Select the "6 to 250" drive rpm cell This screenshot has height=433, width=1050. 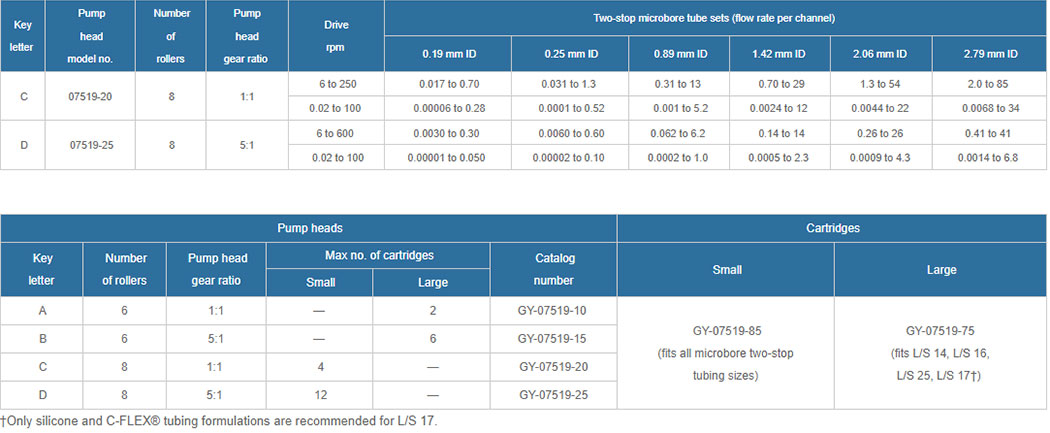[336, 85]
